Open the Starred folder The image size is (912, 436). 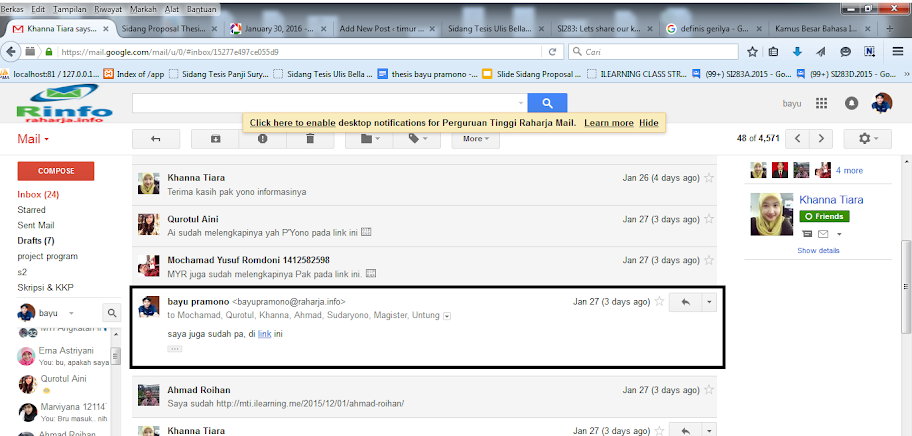31,210
